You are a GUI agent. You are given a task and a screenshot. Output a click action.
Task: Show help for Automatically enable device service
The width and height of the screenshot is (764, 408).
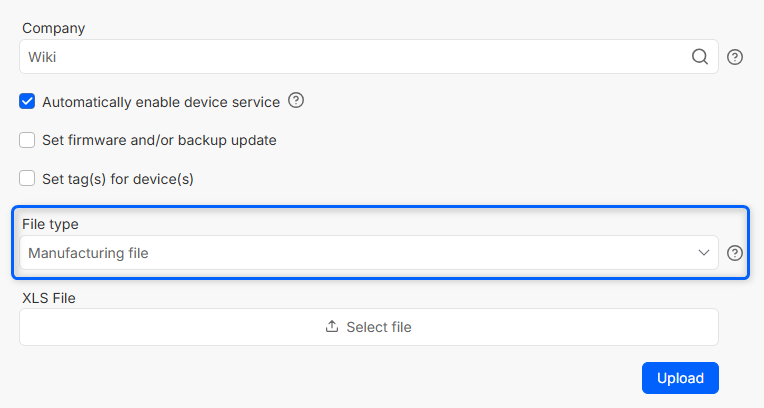(x=296, y=100)
